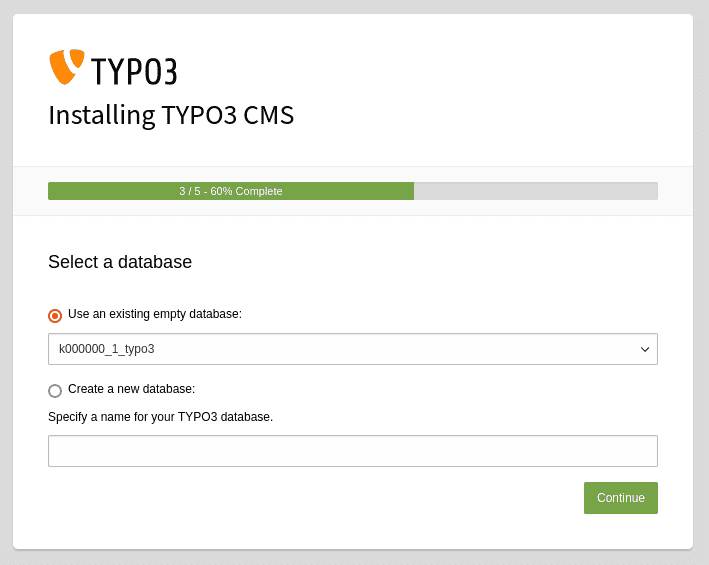This screenshot has height=565, width=709.
Task: Focus the new database name input field
Action: (x=353, y=451)
